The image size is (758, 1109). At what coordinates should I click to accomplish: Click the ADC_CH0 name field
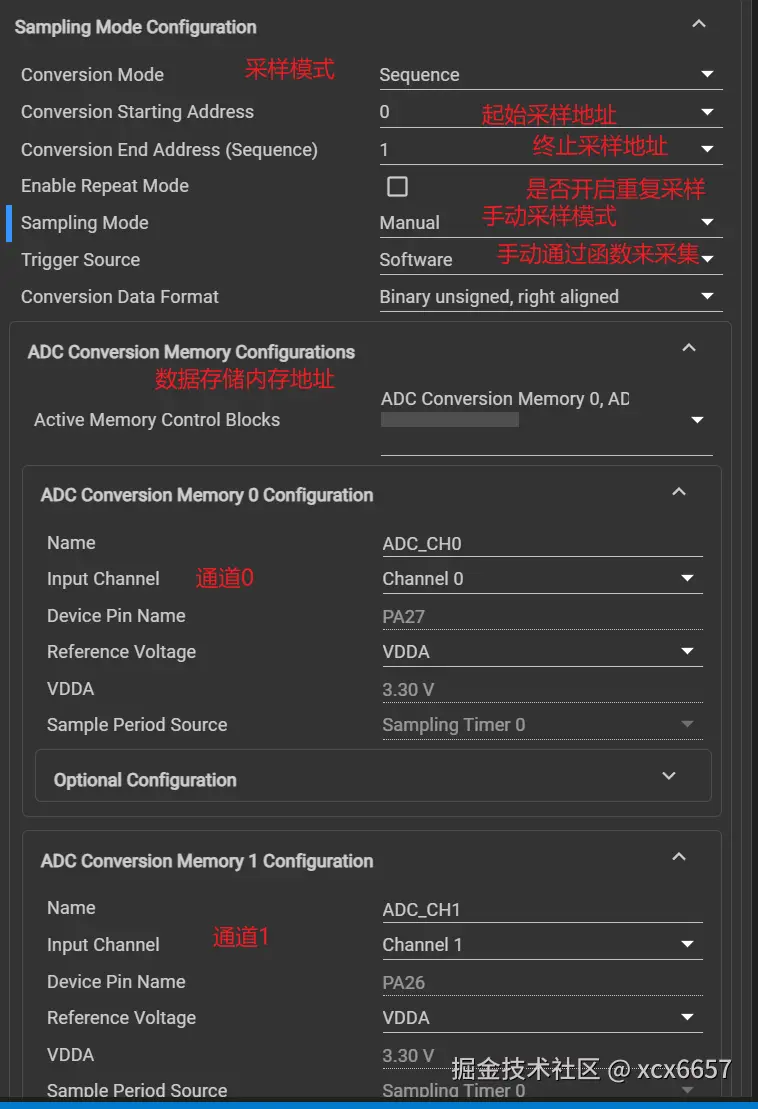click(540, 544)
